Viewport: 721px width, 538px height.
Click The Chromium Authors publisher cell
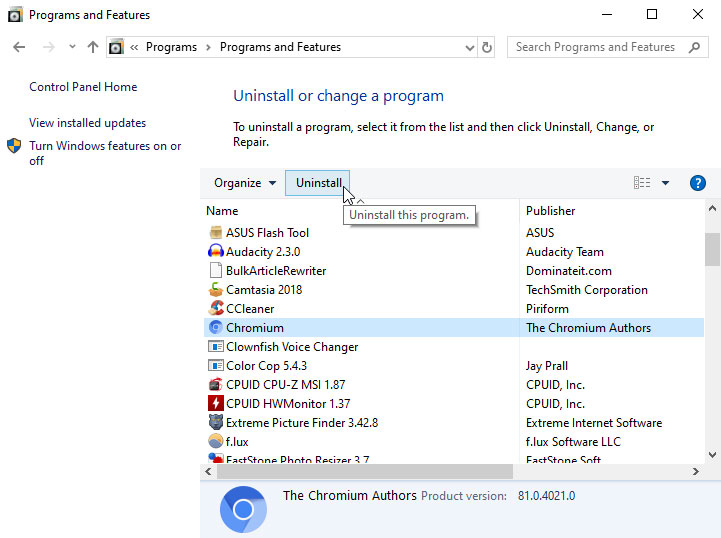(588, 327)
